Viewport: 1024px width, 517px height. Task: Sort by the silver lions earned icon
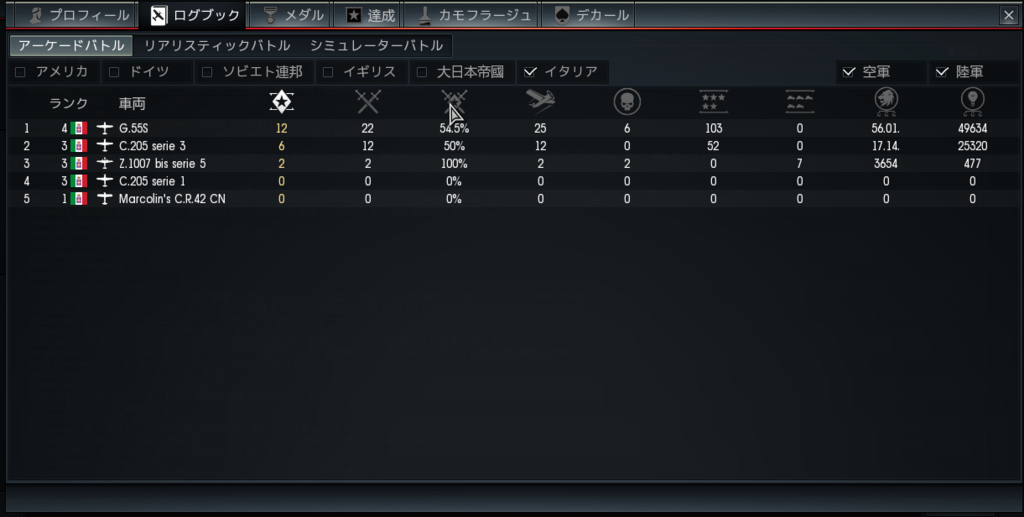(886, 102)
